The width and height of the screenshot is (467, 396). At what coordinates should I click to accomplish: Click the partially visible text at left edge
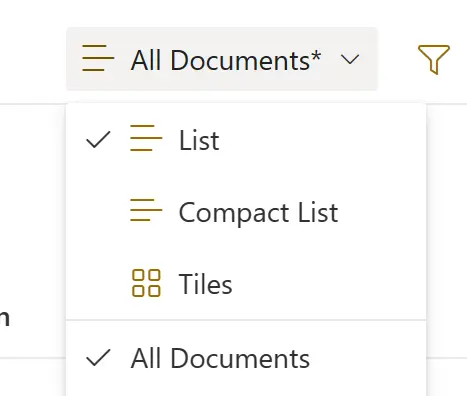pyautogui.click(x=4, y=318)
